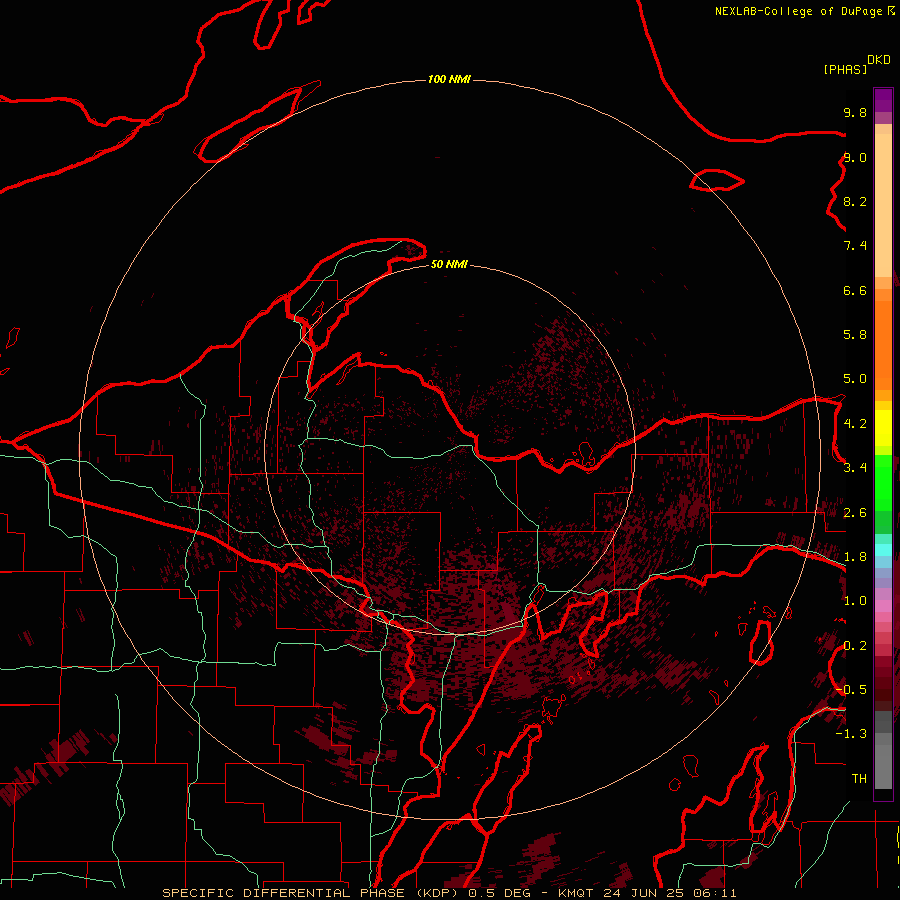Click the [PHAS] label above the color scale
The width and height of the screenshot is (900, 900).
(x=845, y=70)
